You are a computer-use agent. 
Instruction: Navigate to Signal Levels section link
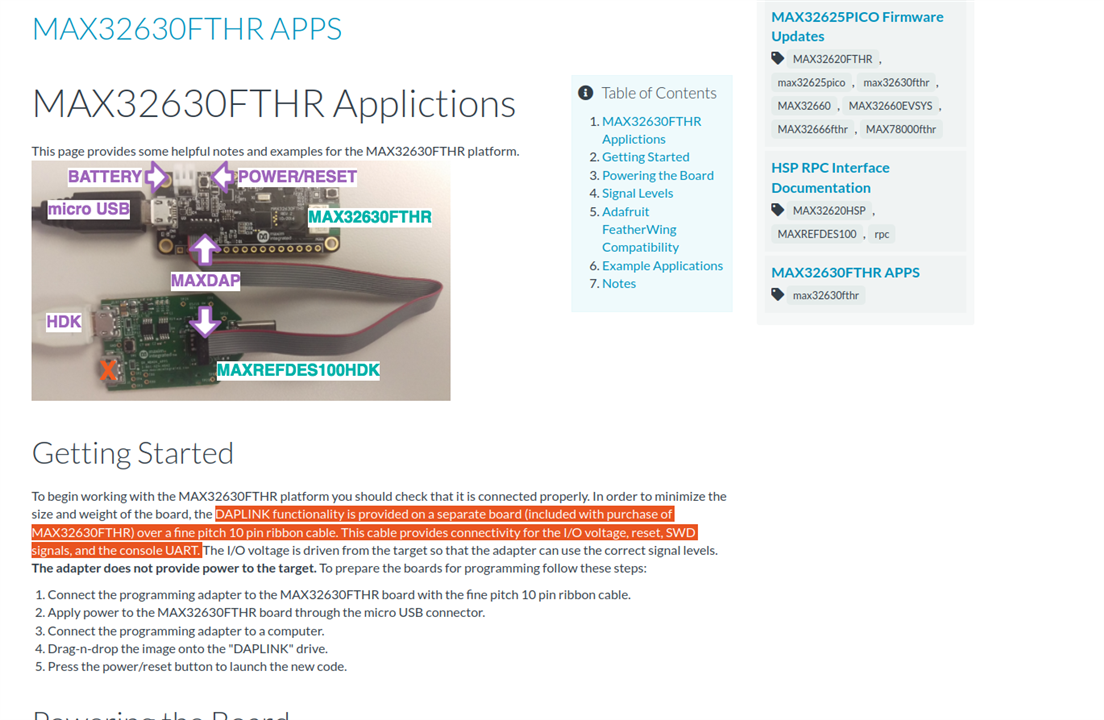[637, 193]
